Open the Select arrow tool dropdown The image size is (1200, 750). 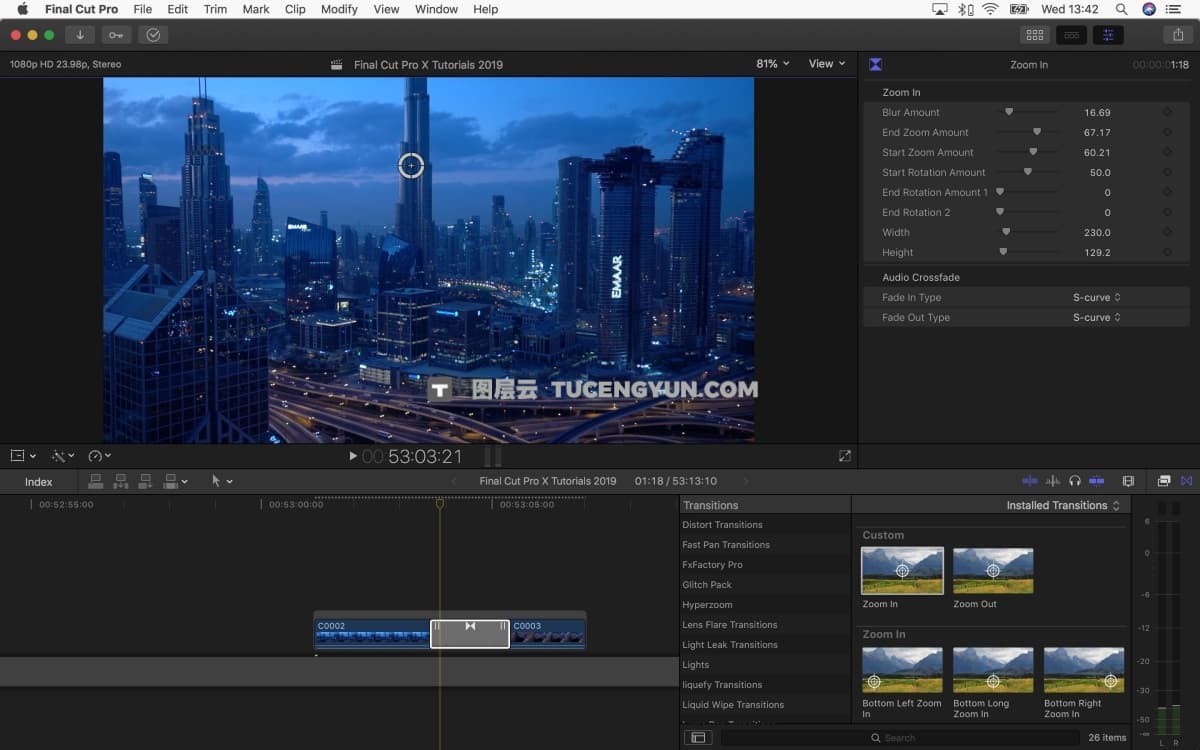(x=222, y=481)
